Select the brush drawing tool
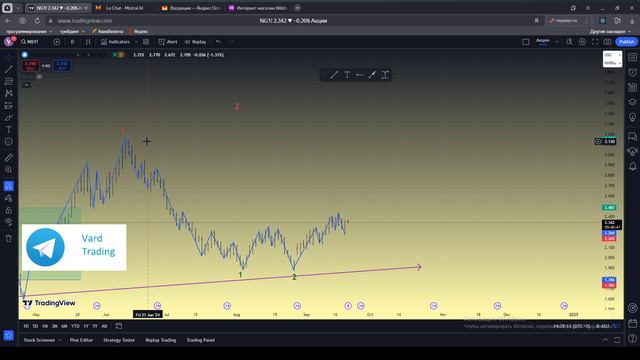The height and width of the screenshot is (360, 640). click(x=9, y=118)
